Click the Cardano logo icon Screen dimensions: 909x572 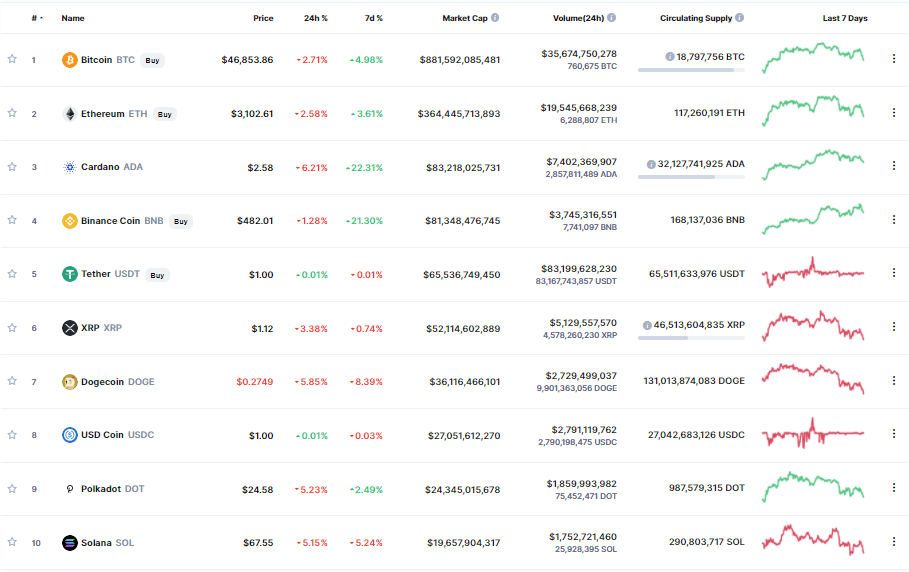coord(70,167)
